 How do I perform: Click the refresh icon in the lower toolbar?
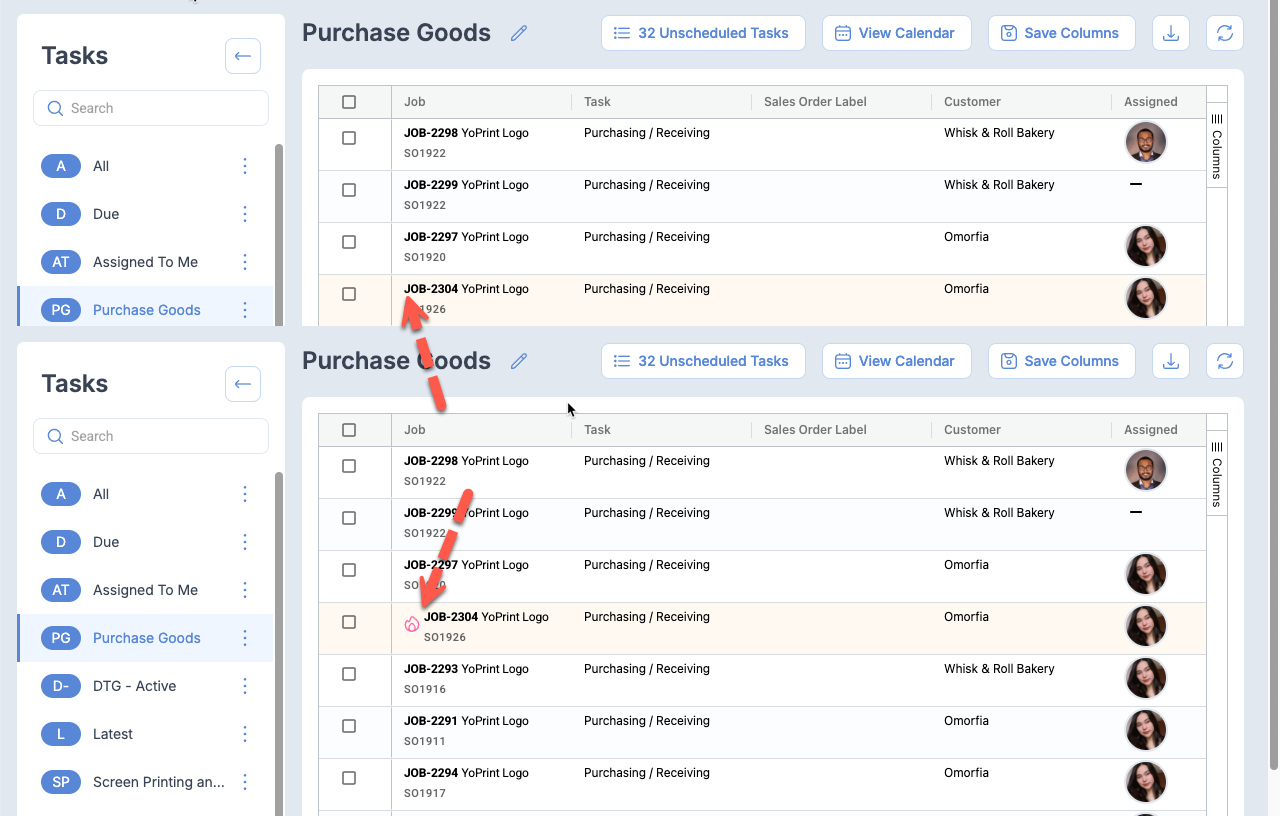click(1225, 361)
